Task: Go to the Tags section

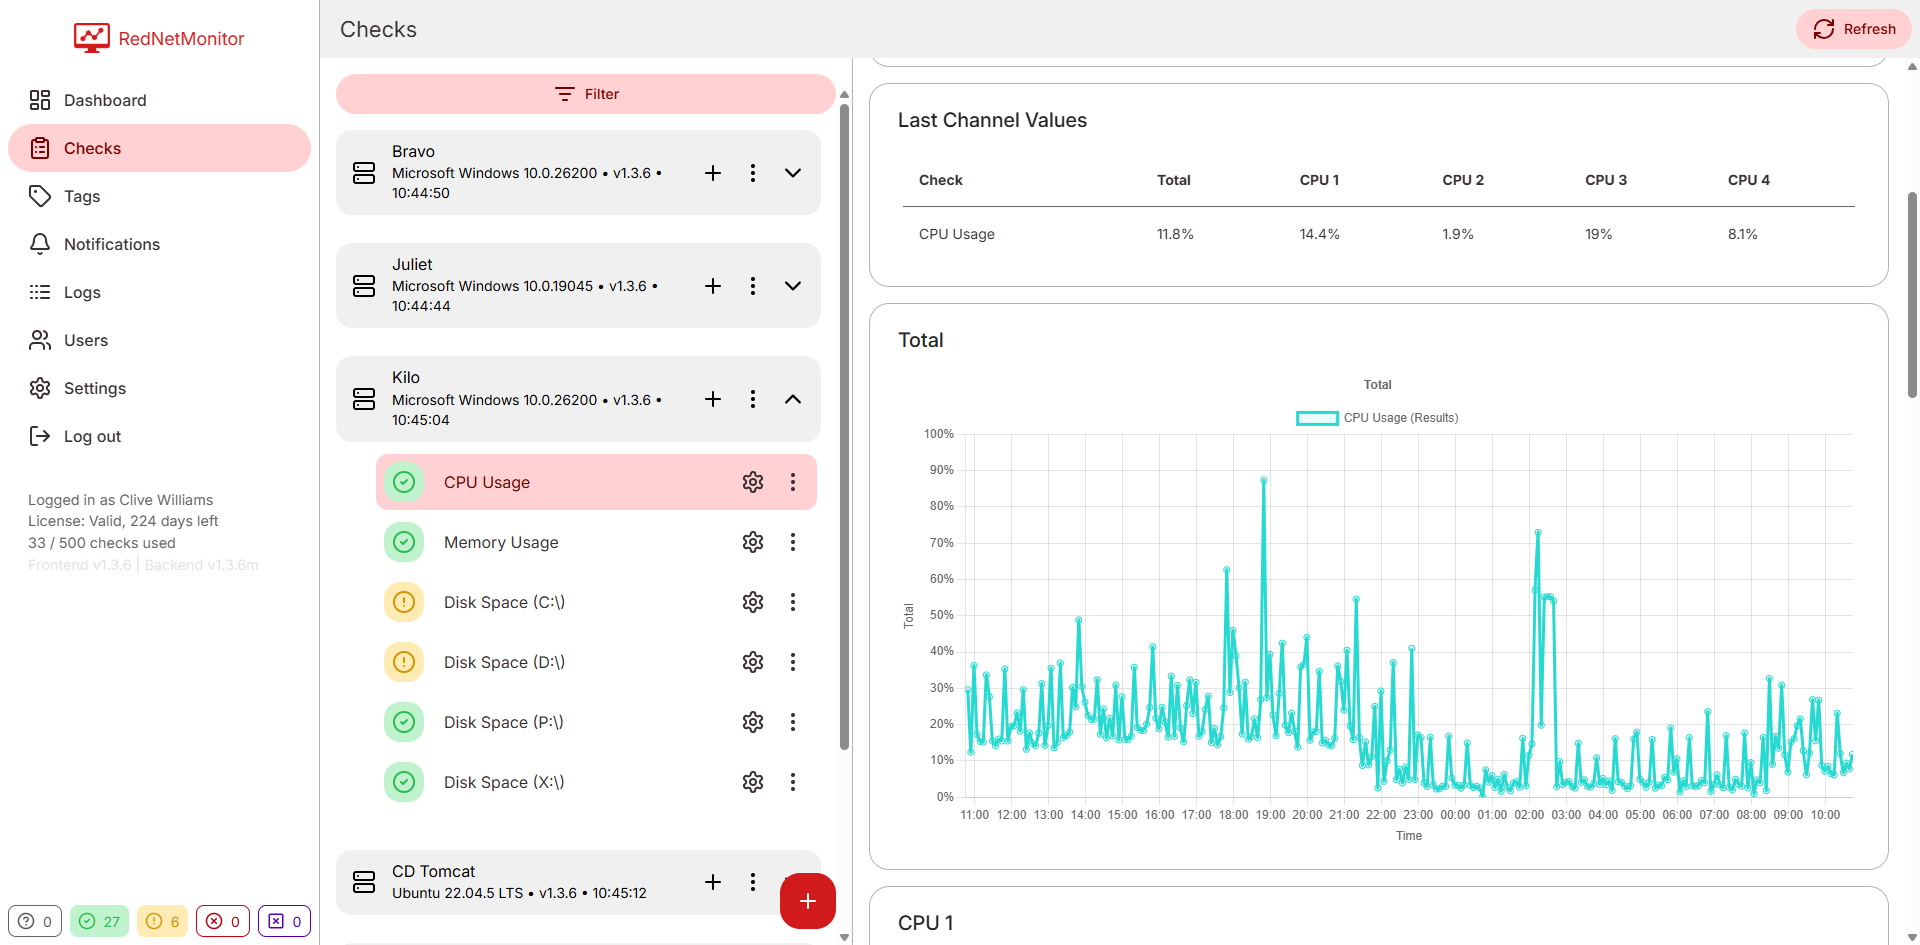Action: [x=159, y=196]
